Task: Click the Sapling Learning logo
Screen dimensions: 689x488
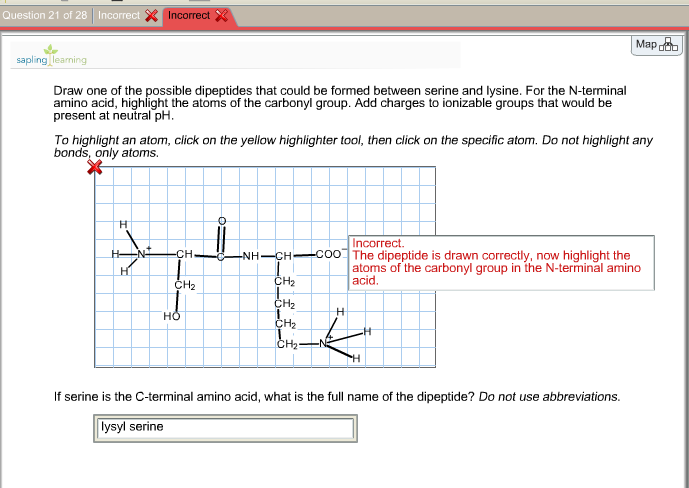Action: (x=51, y=55)
